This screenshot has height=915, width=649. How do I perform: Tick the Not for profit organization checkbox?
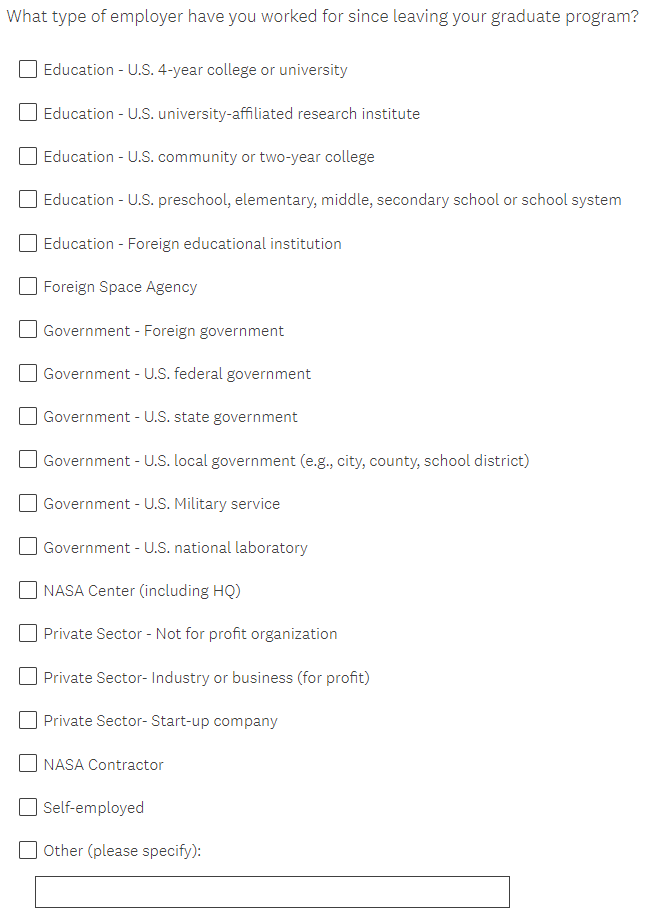click(x=29, y=634)
